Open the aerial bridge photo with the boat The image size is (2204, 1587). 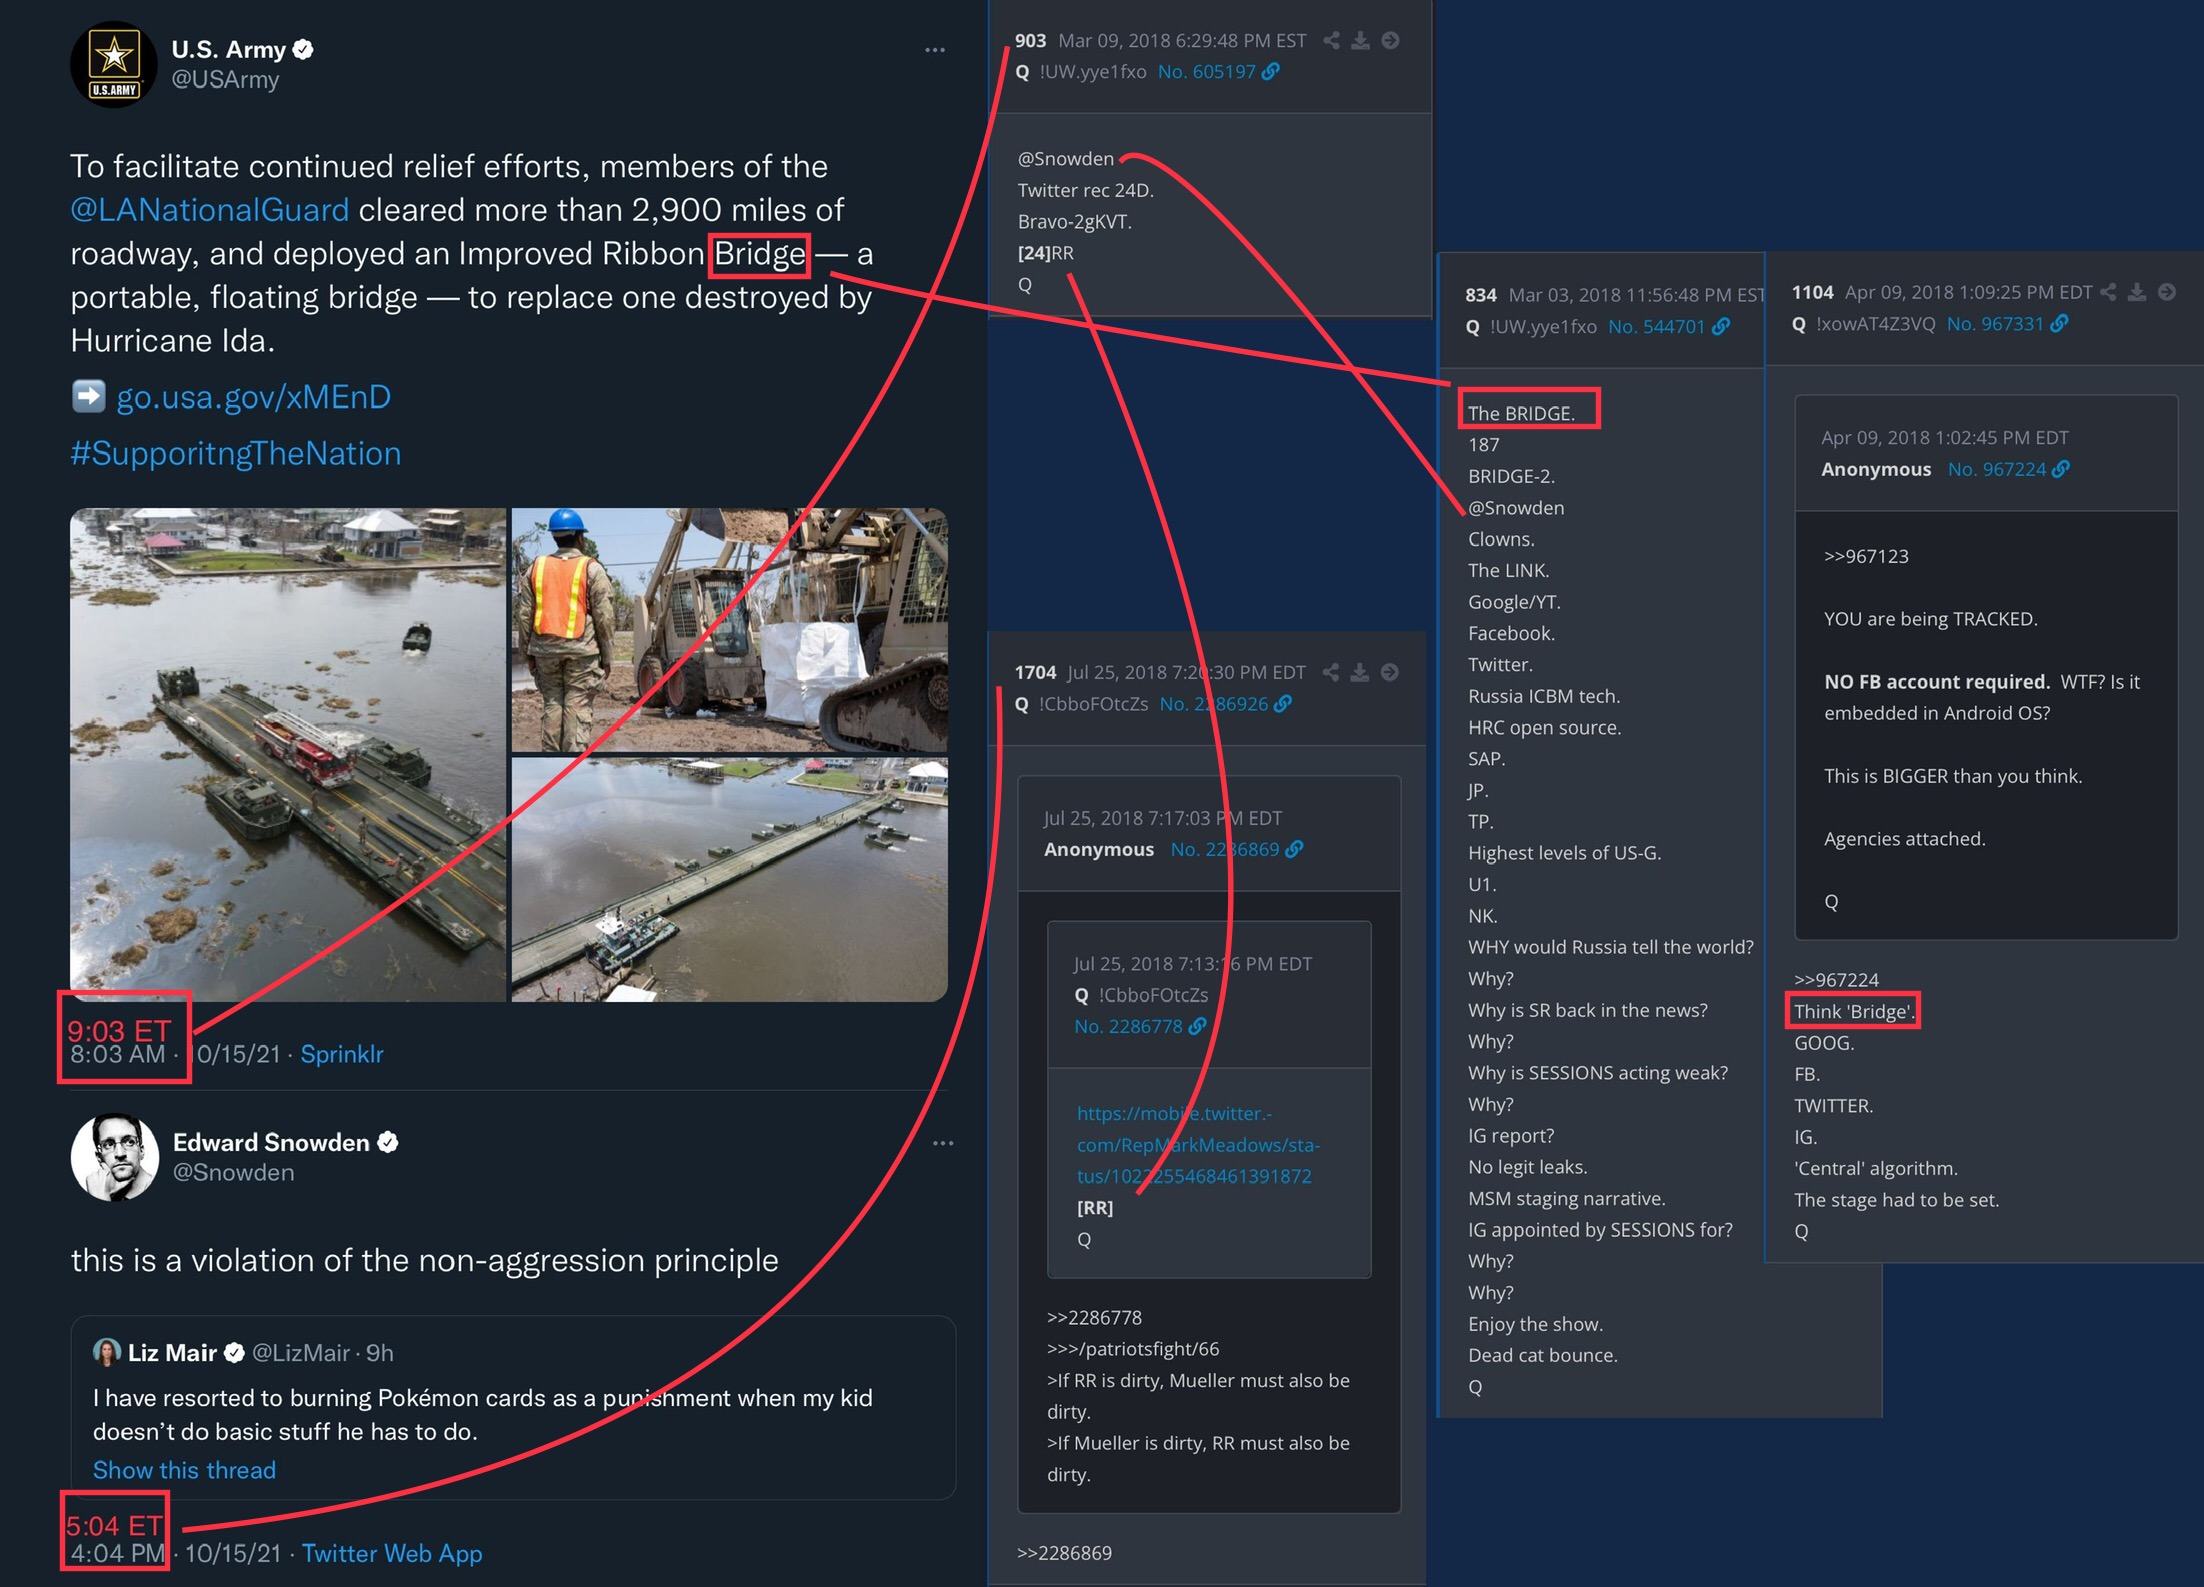(730, 880)
